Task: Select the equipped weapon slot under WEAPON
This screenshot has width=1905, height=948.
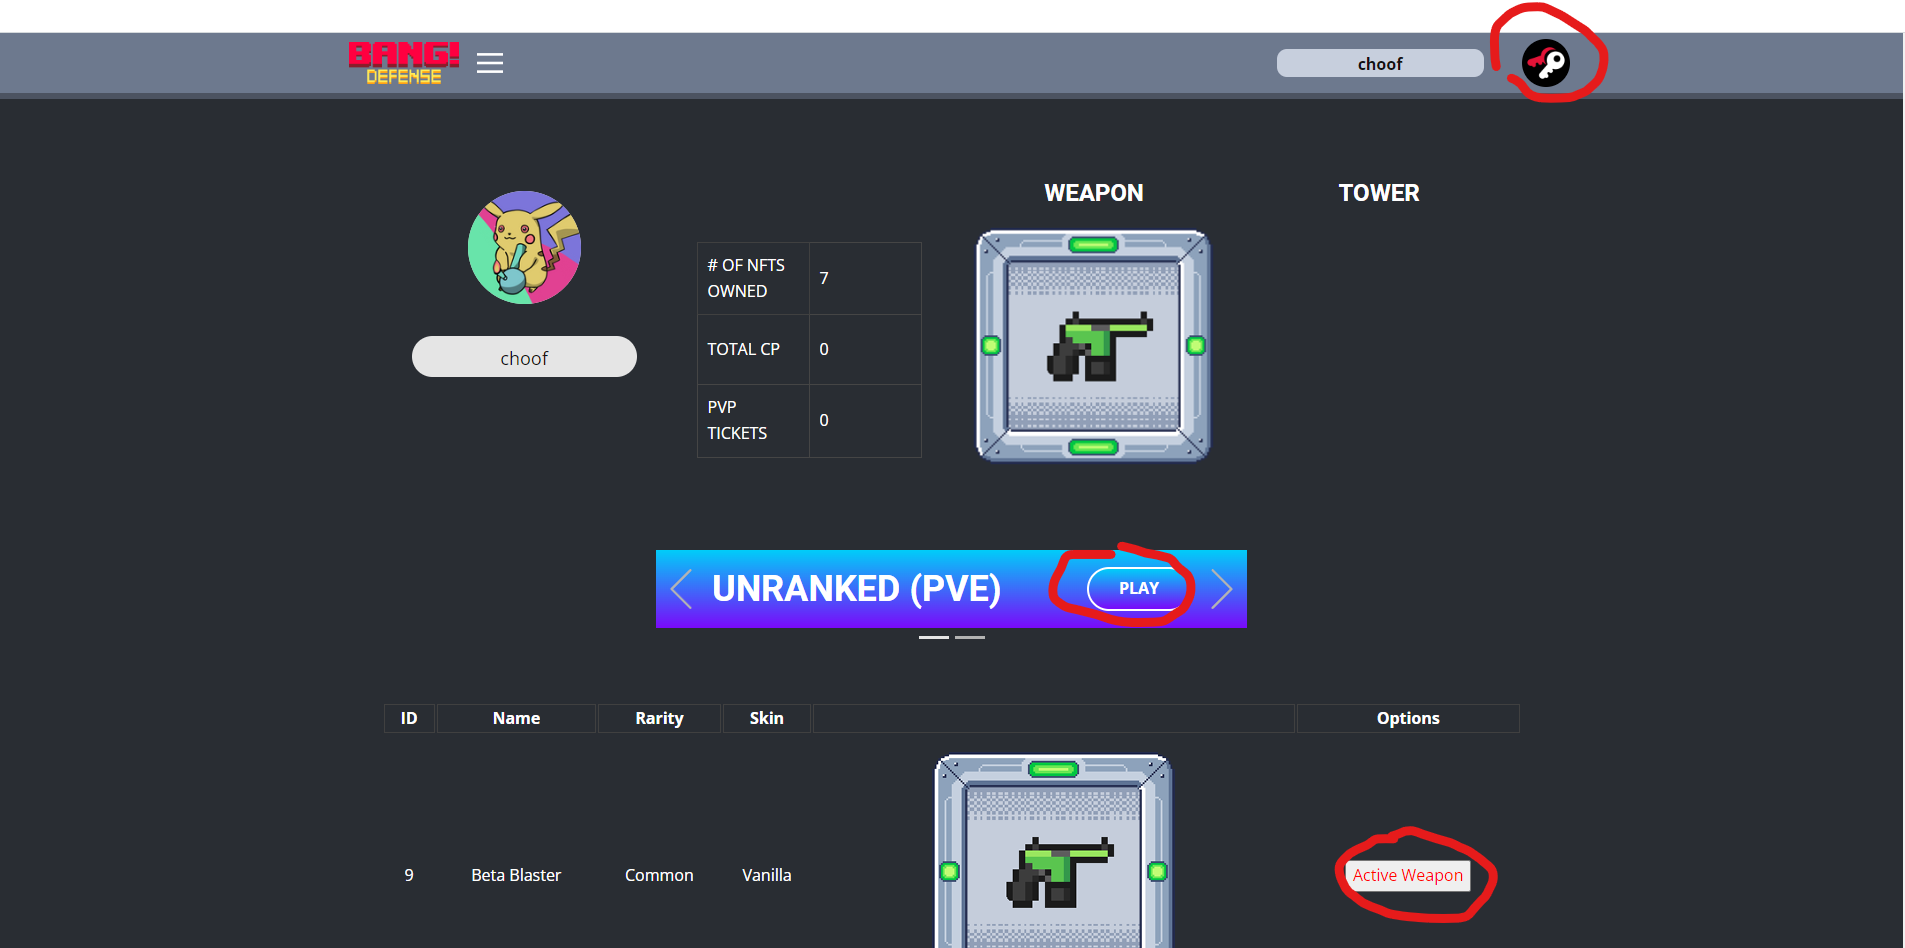Action: (x=1093, y=346)
